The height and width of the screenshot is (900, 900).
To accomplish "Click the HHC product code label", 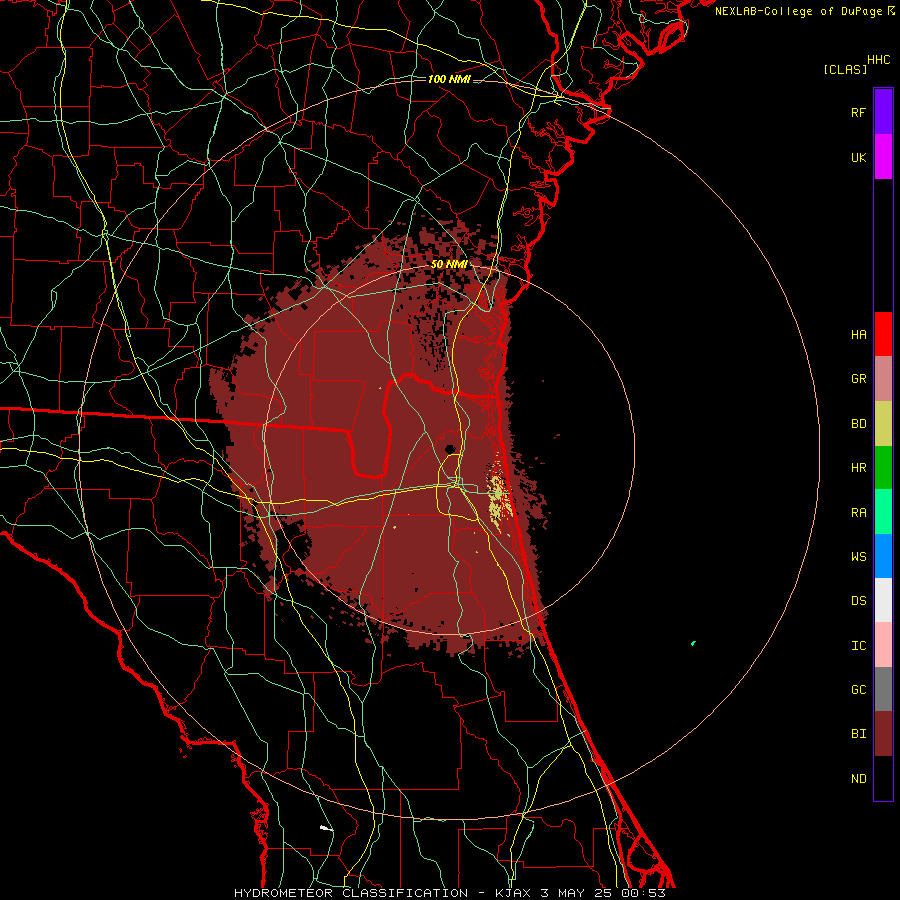I will (x=879, y=60).
